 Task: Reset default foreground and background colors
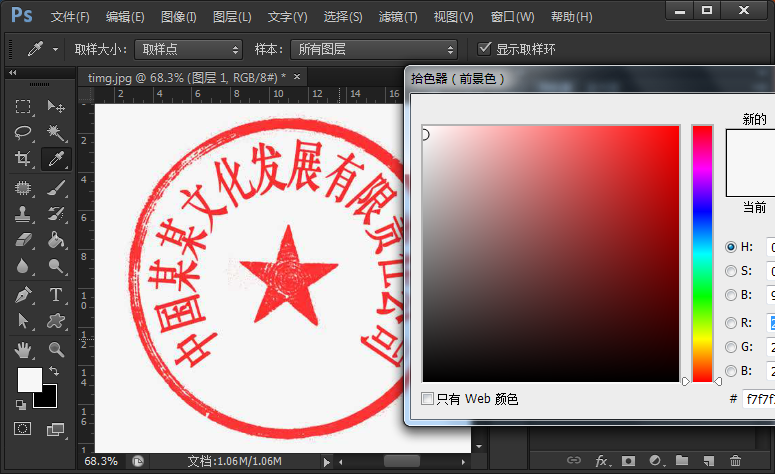[21, 405]
